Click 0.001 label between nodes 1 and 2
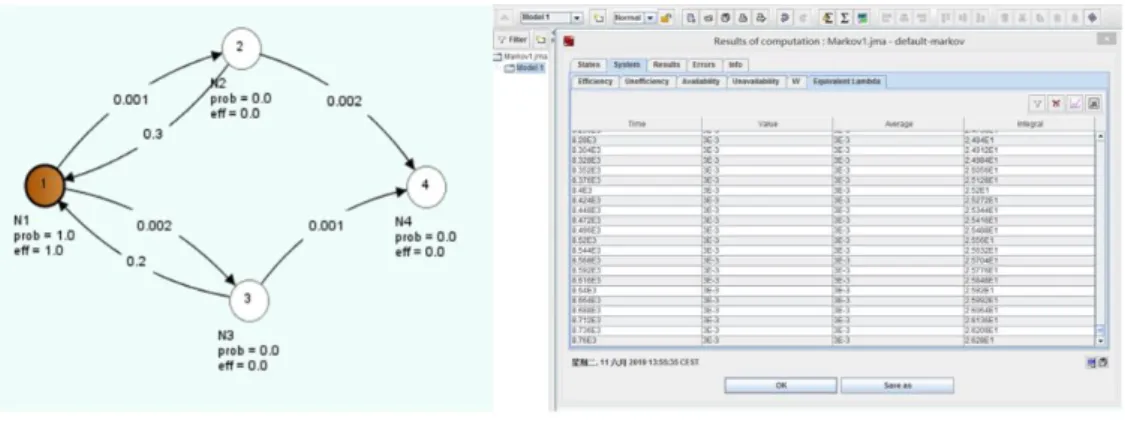This screenshot has width=1125, height=423. pyautogui.click(x=131, y=100)
